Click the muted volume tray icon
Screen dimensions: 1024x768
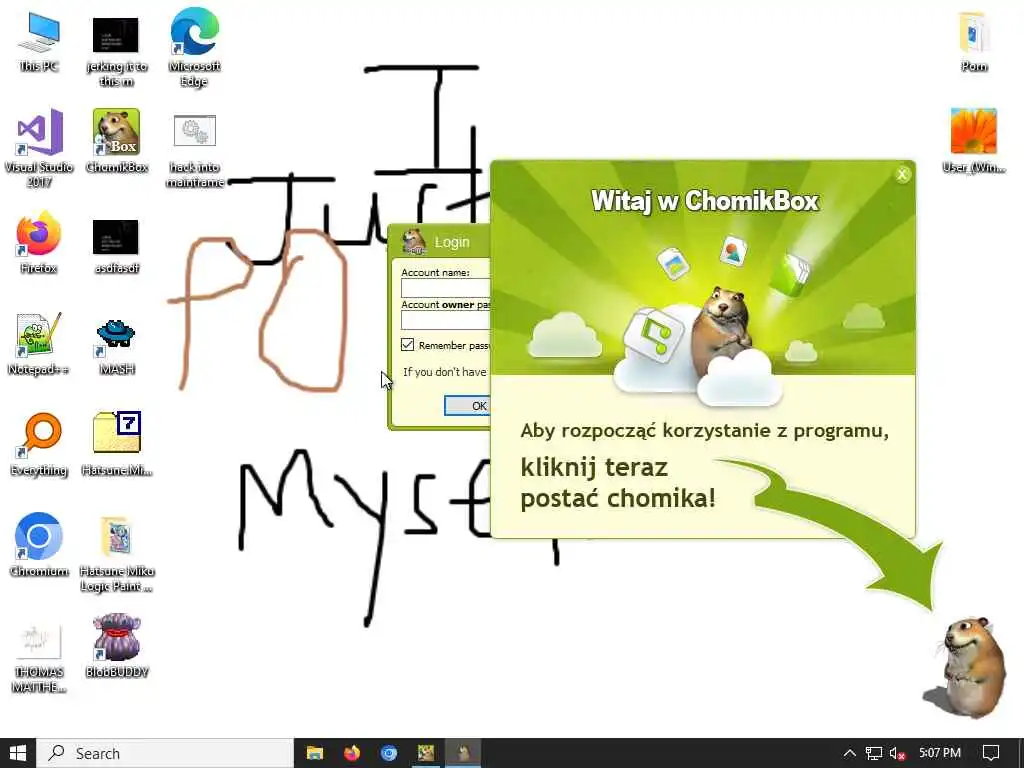pos(897,753)
